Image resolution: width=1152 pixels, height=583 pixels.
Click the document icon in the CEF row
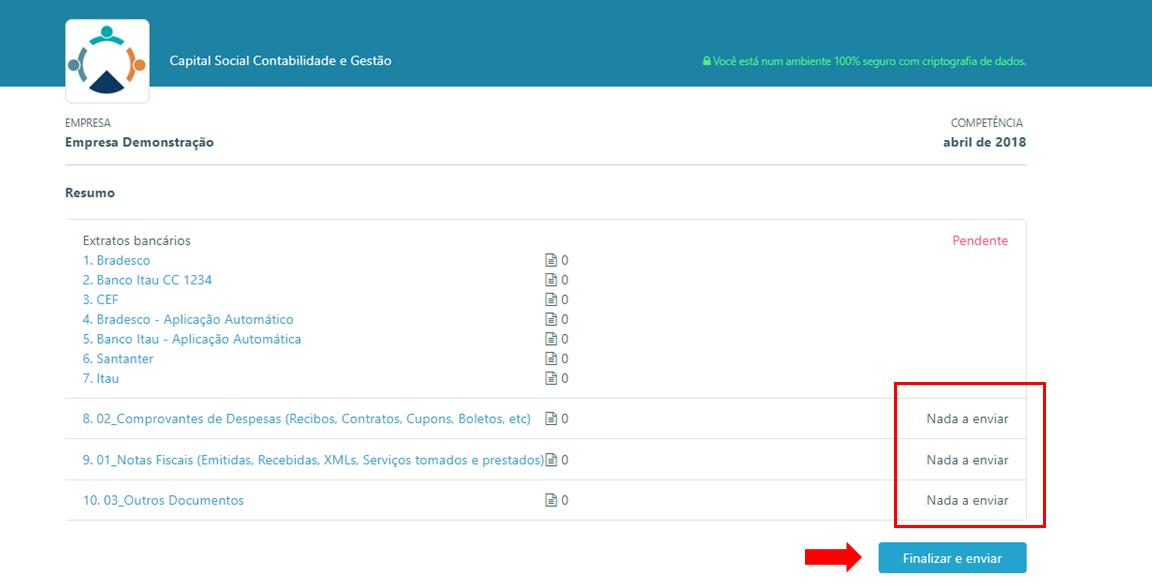550,300
